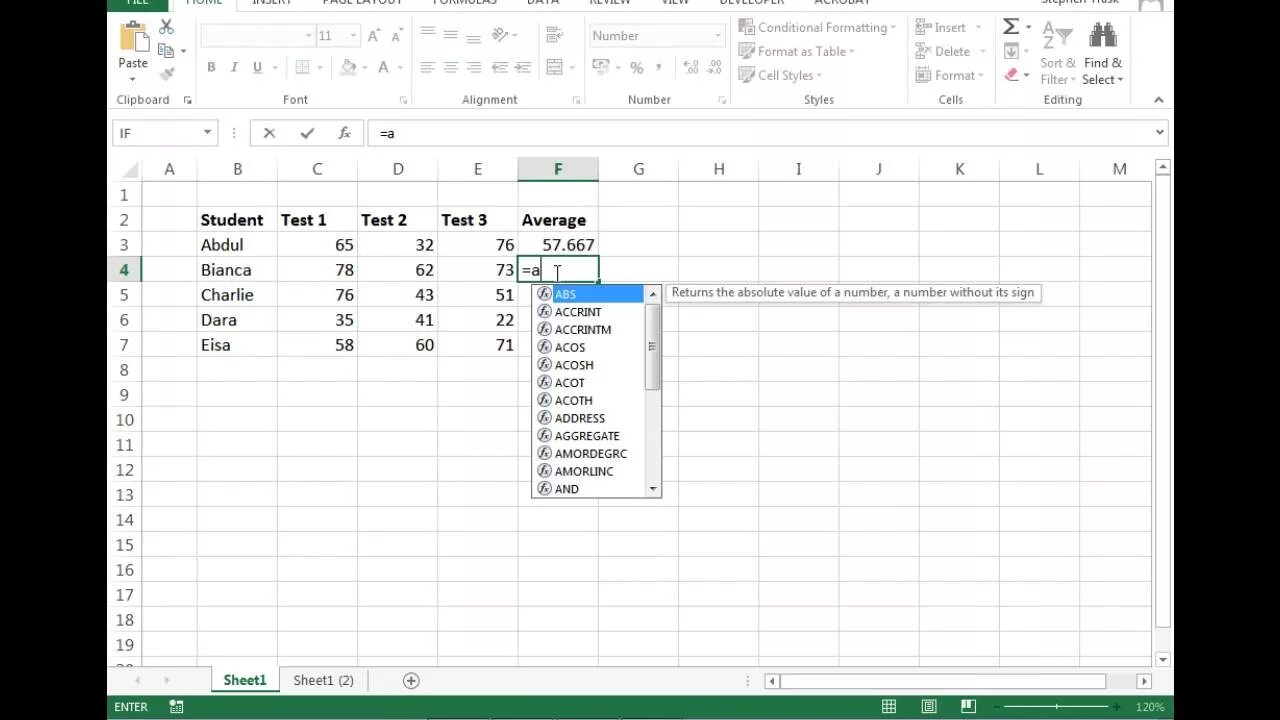Click the Align Left icon
The width and height of the screenshot is (1280, 720).
pyautogui.click(x=427, y=68)
